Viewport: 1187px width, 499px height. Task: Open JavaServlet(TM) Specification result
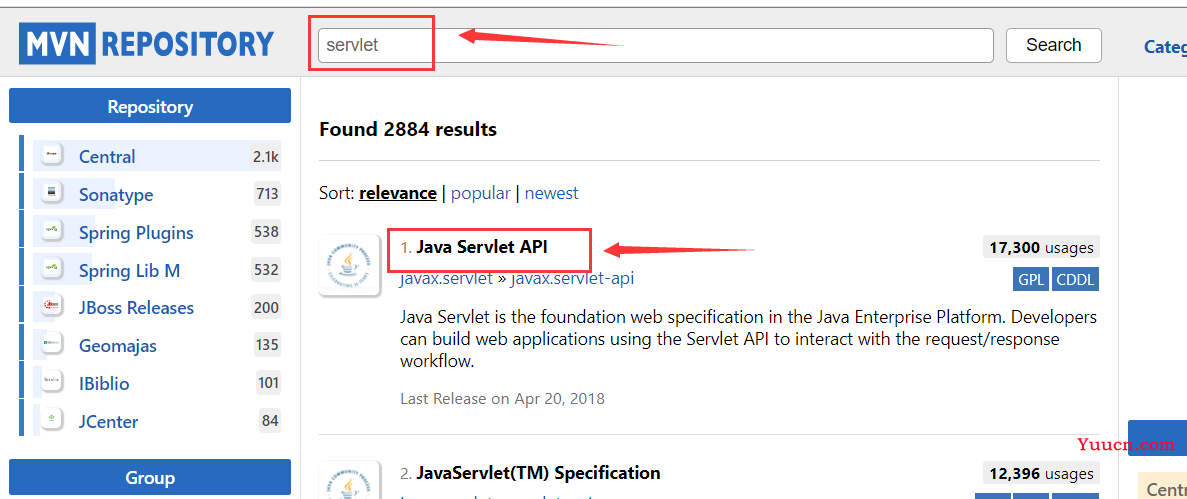[x=538, y=473]
